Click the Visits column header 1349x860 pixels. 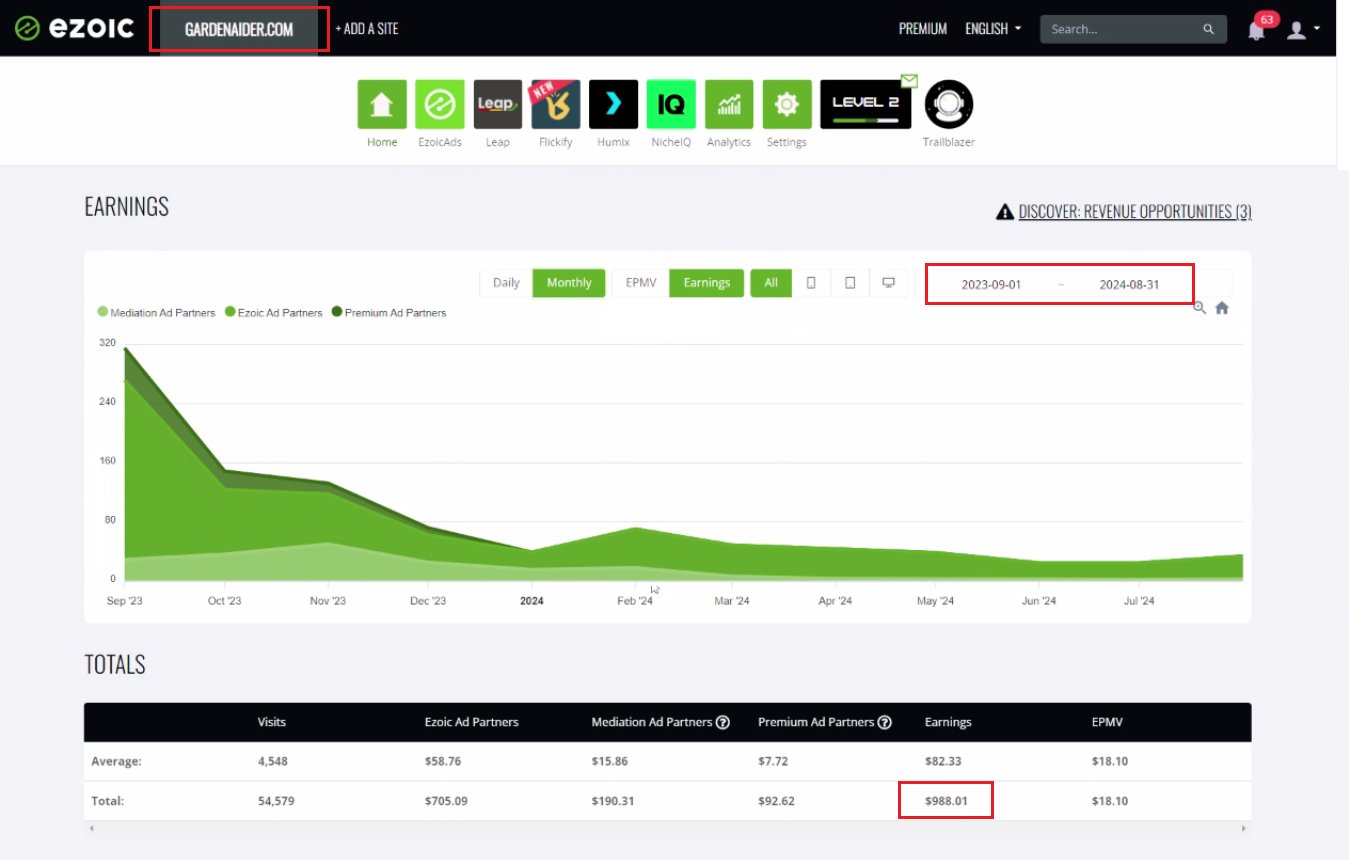pos(272,722)
